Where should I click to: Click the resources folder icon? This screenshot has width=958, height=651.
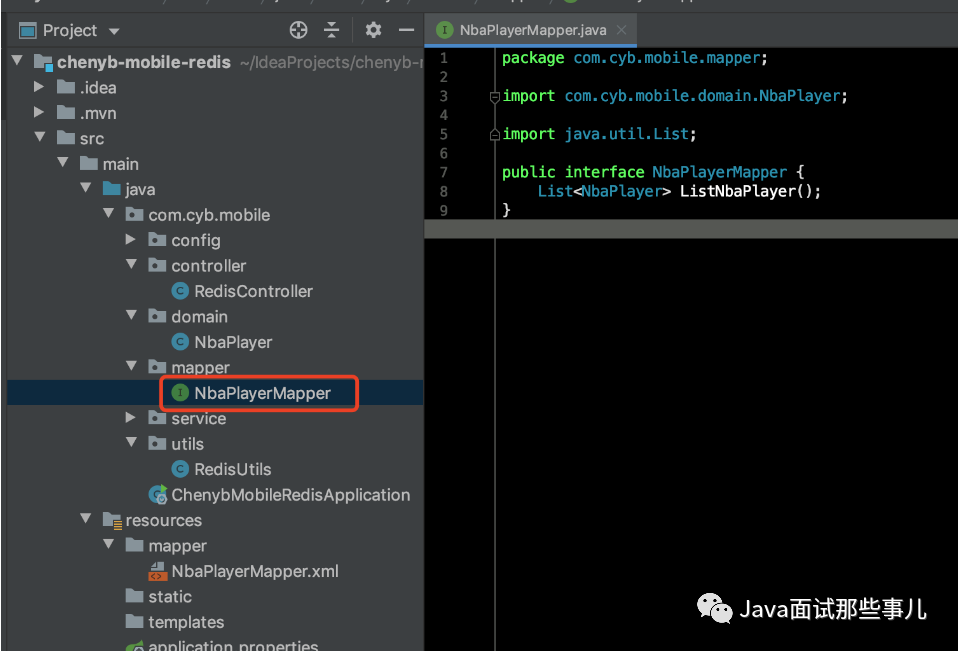tap(112, 520)
